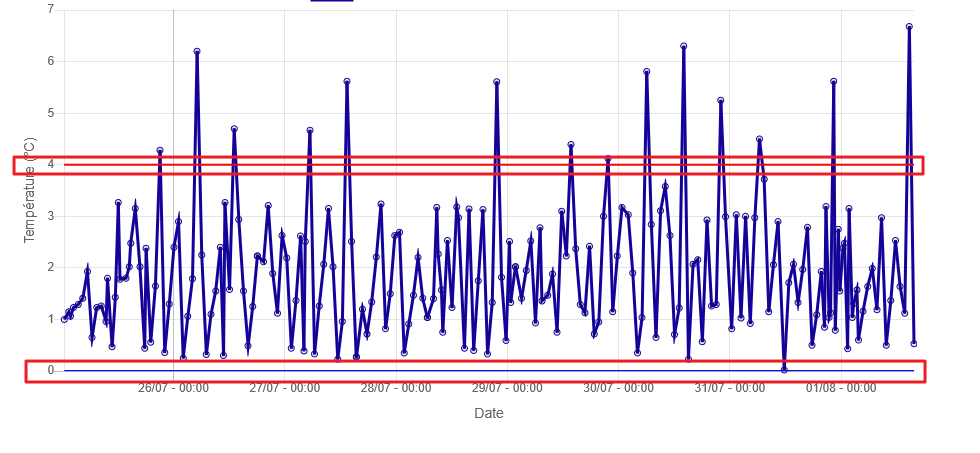The width and height of the screenshot is (980, 453).
Task: Click the 5.6°C peak just before 01/08
Action: [x=833, y=82]
